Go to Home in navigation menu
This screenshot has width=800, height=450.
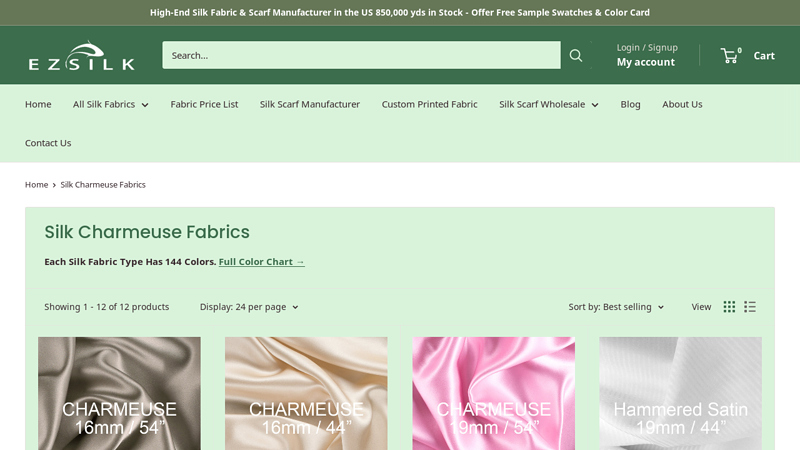[x=38, y=104]
